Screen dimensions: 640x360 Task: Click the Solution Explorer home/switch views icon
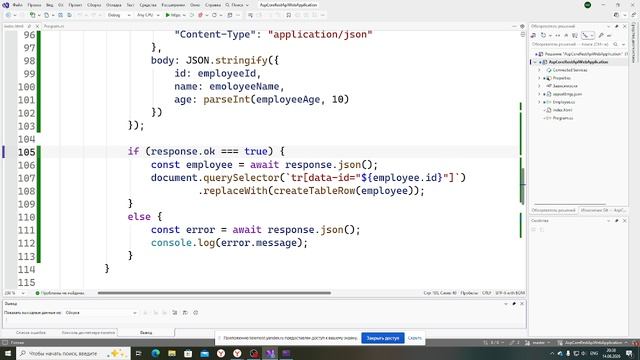click(x=533, y=36)
